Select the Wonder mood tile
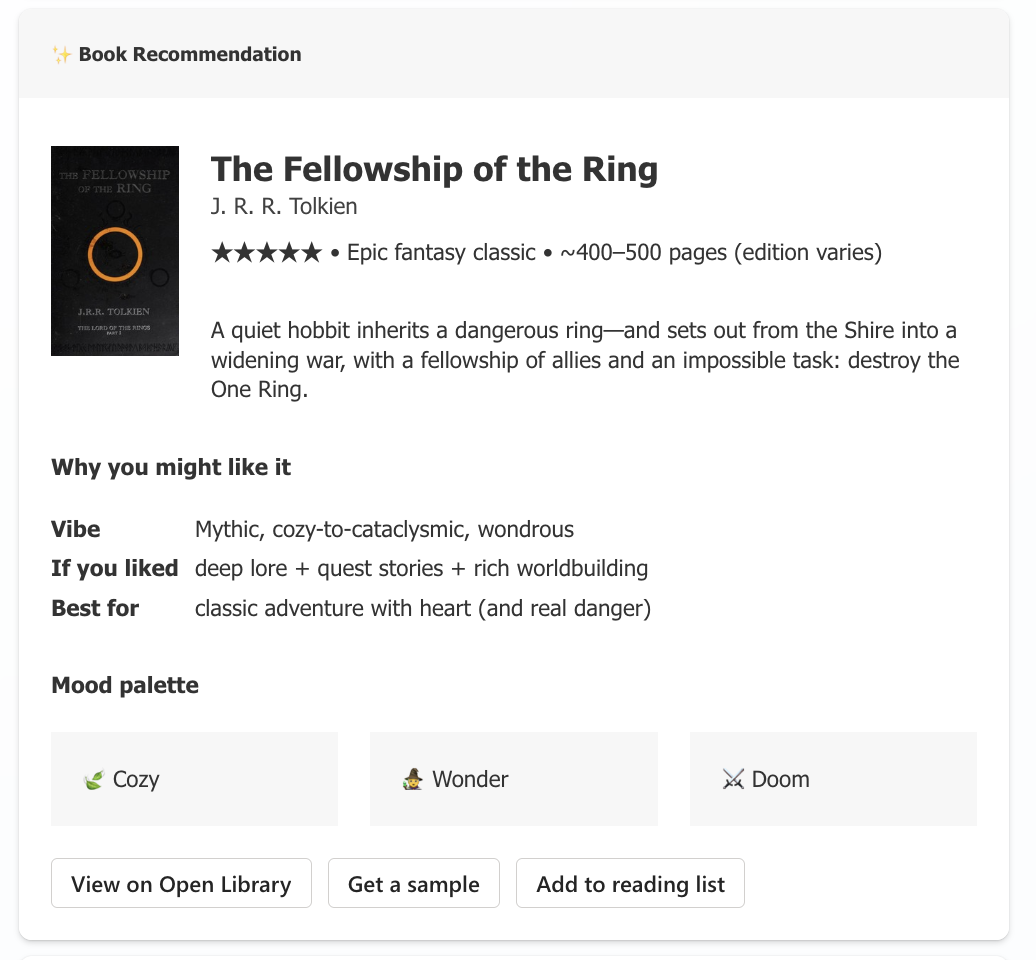The width and height of the screenshot is (1036, 960). point(513,779)
